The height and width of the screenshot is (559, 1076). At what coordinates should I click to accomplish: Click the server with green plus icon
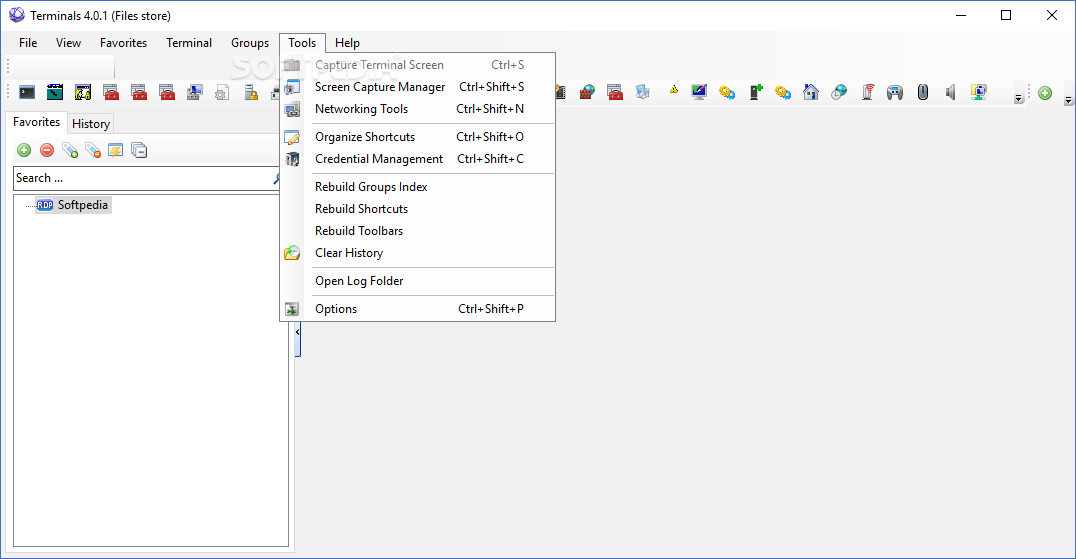756,92
